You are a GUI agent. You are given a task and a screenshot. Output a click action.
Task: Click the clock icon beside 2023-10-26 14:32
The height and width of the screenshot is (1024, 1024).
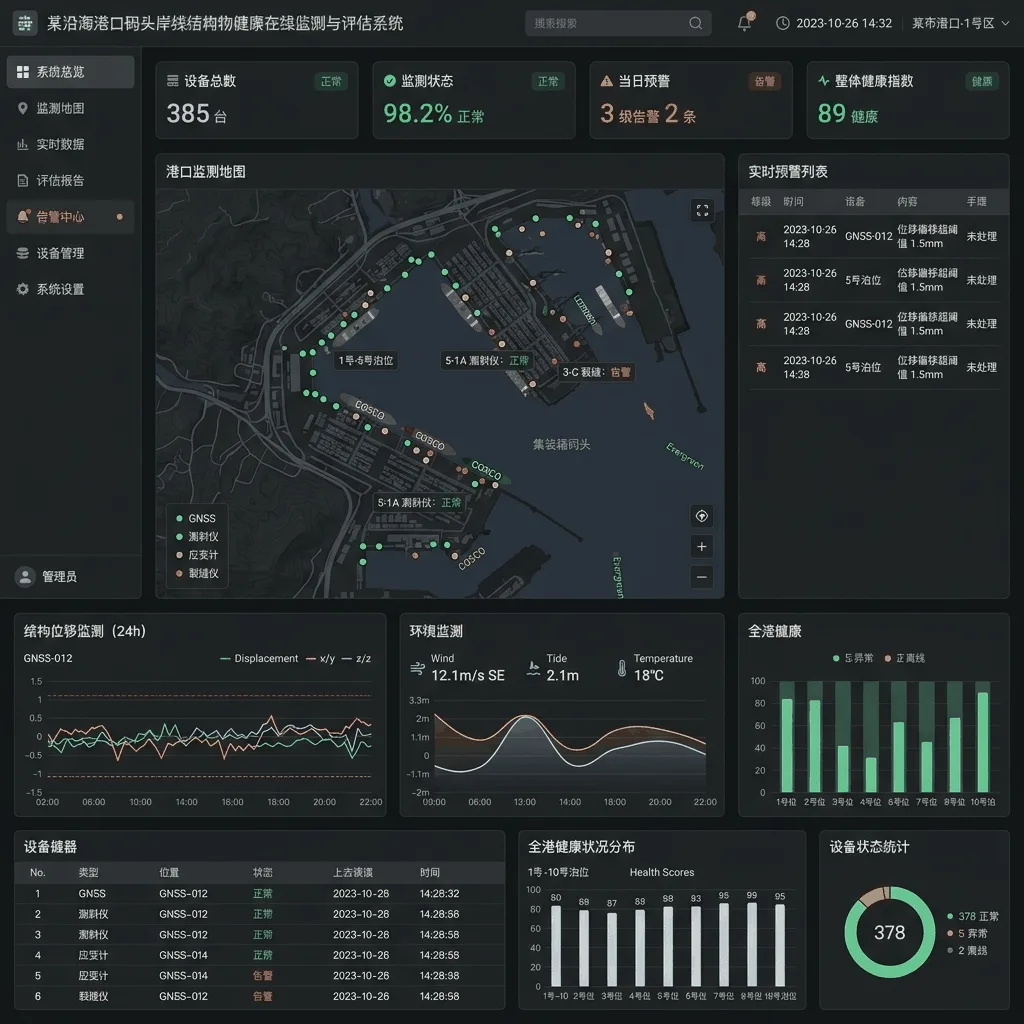click(782, 24)
